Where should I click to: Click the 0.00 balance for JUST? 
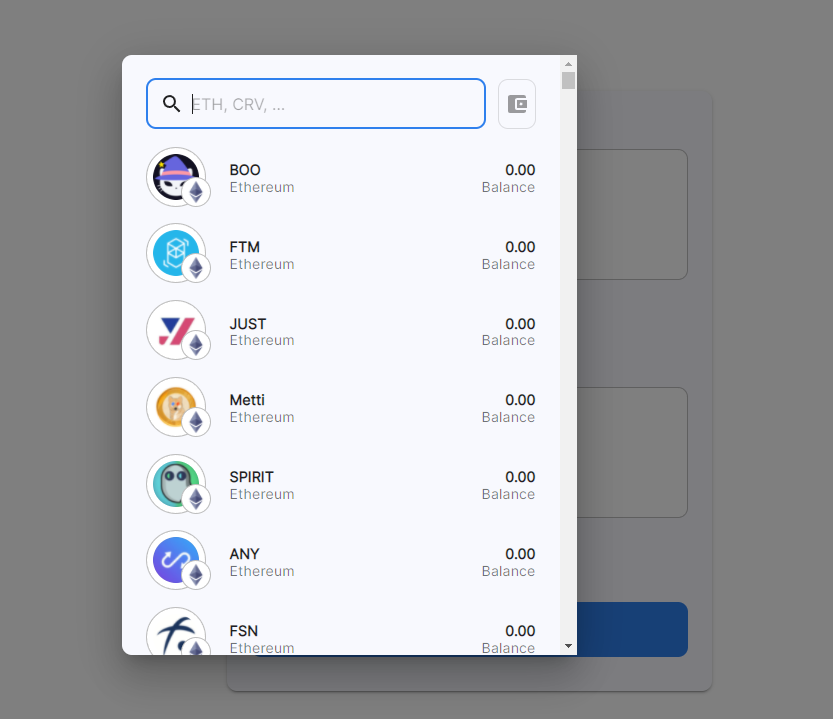point(520,324)
